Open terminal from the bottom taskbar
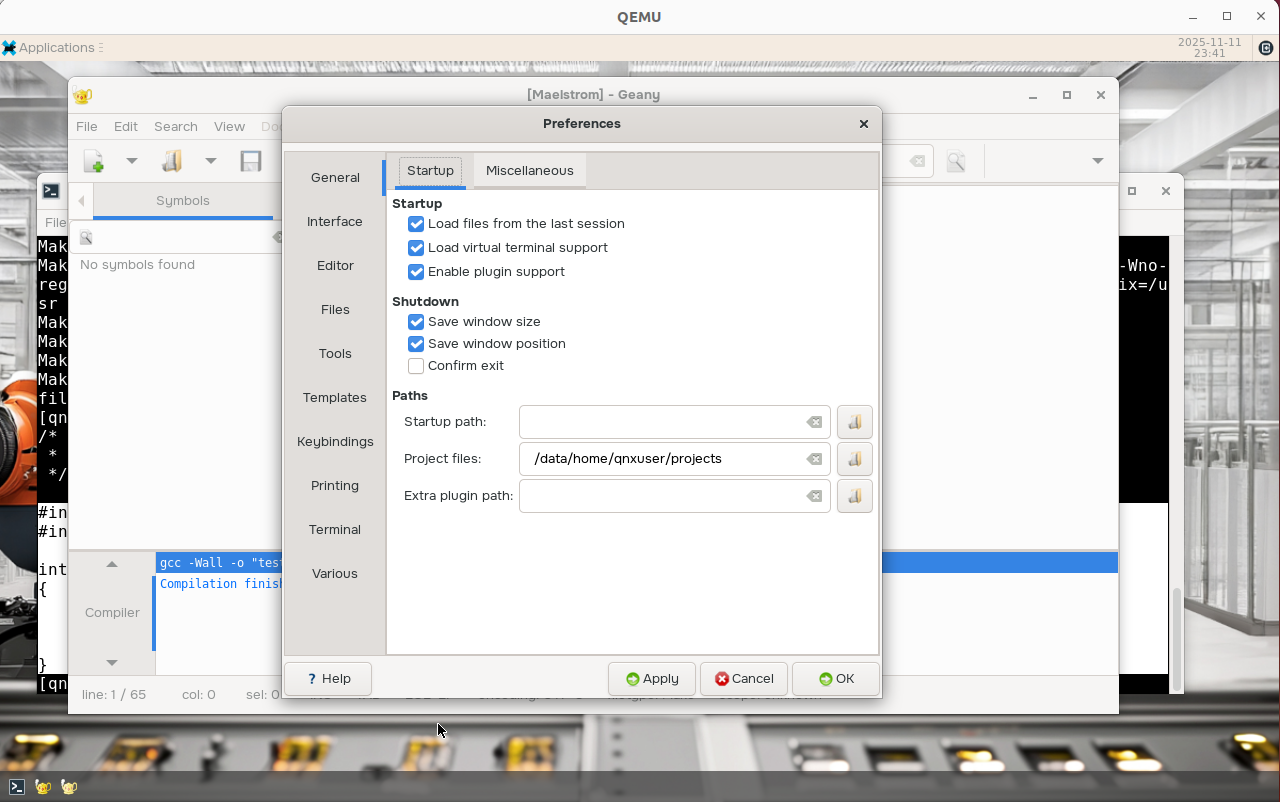This screenshot has width=1280, height=802. click(17, 787)
